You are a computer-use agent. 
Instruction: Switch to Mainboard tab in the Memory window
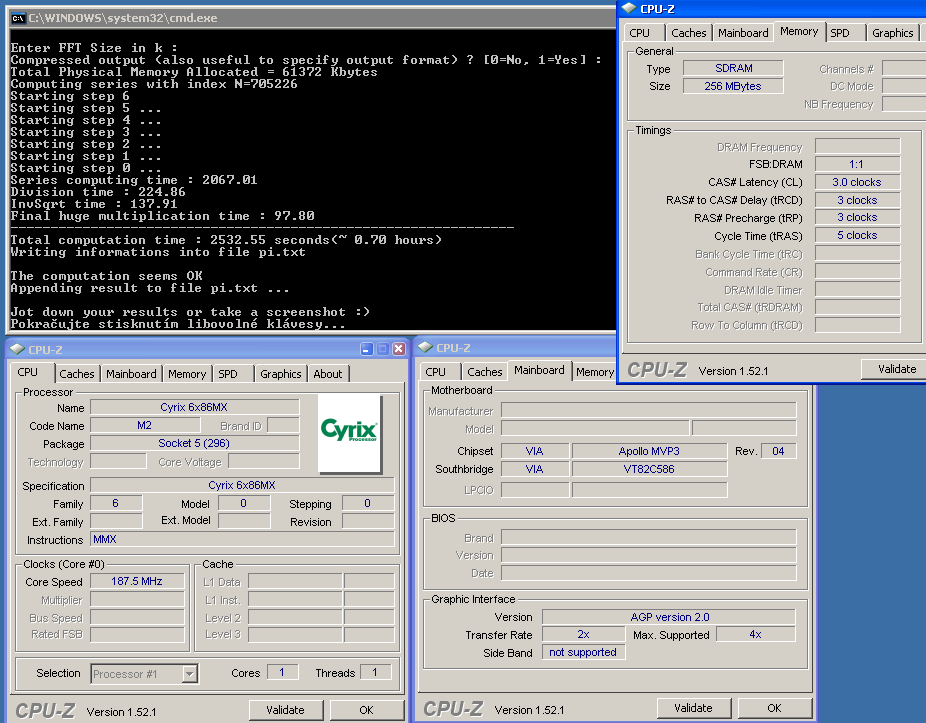tap(743, 33)
